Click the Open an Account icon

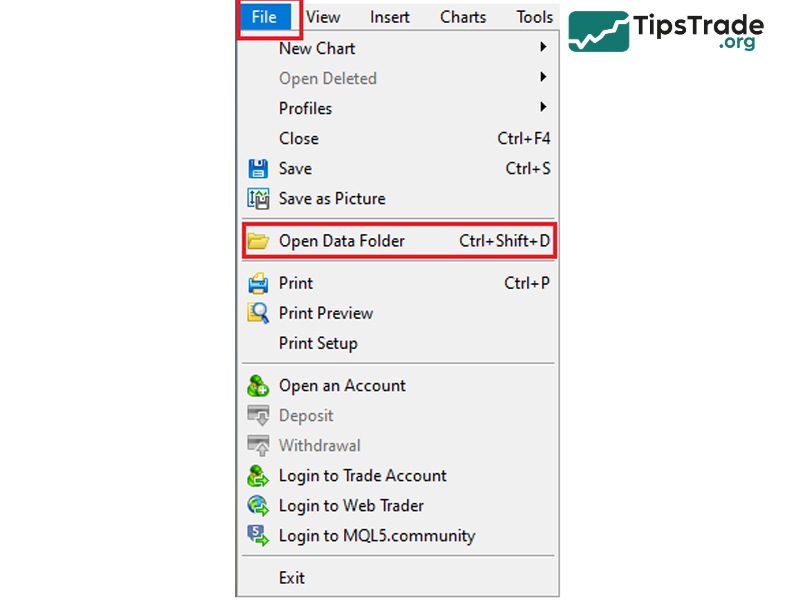click(258, 386)
